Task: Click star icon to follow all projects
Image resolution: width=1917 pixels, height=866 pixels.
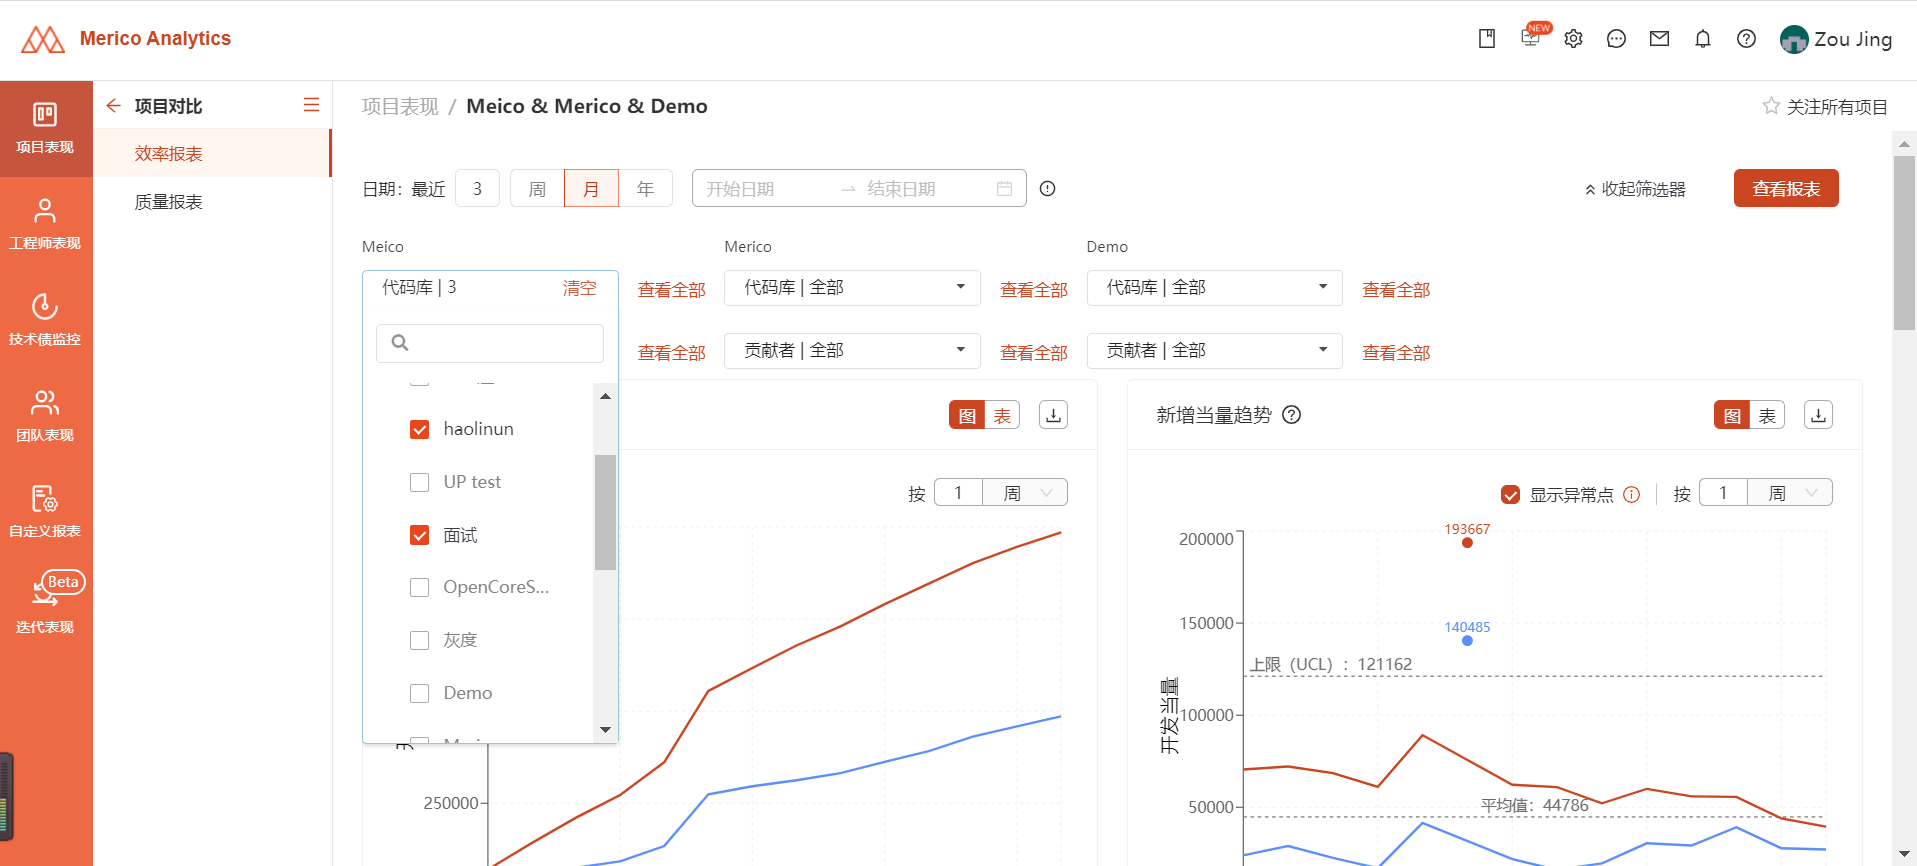Action: point(1771,106)
